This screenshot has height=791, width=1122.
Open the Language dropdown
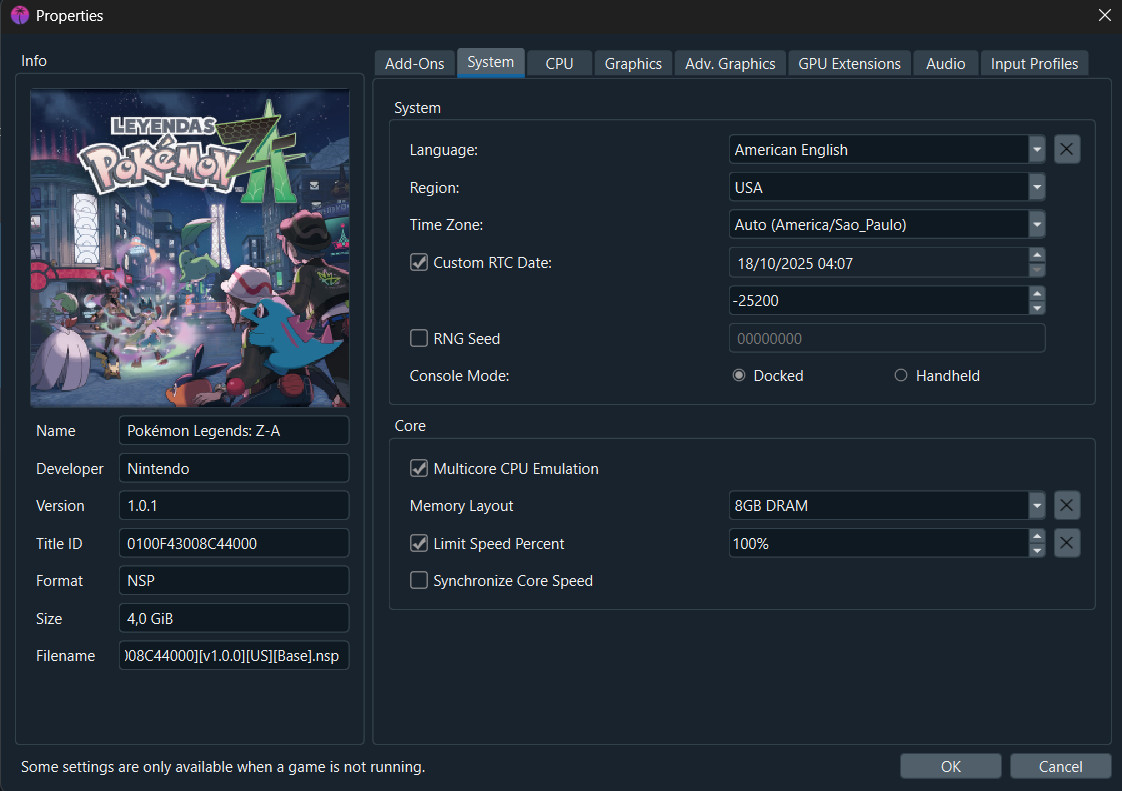click(1037, 150)
